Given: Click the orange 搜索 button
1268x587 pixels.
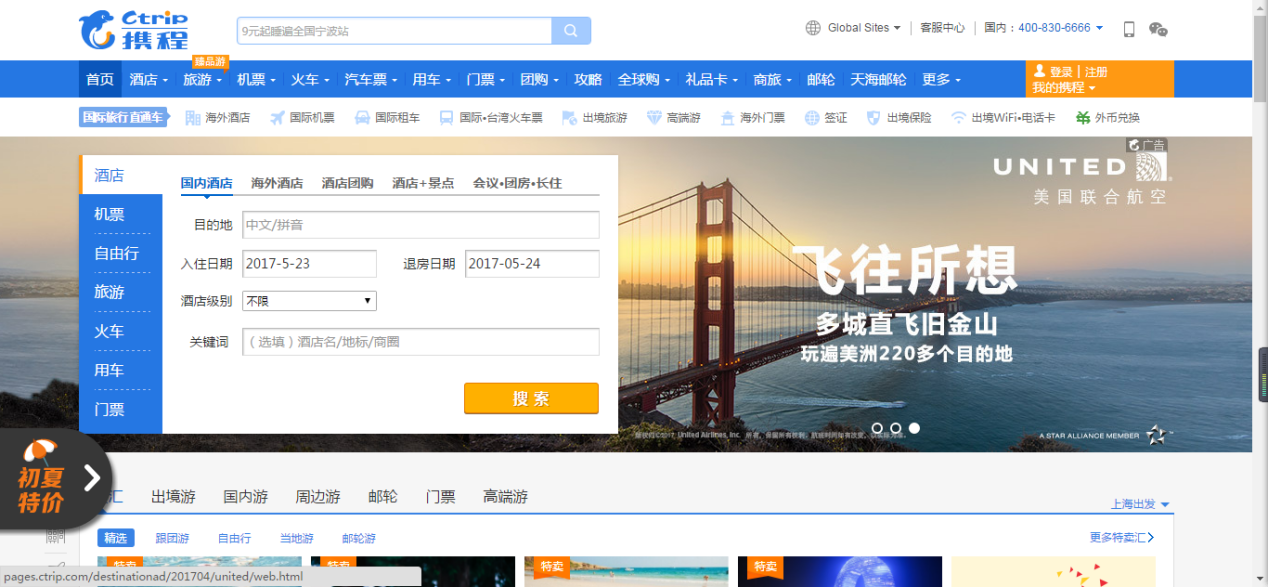Looking at the screenshot, I should pos(531,398).
